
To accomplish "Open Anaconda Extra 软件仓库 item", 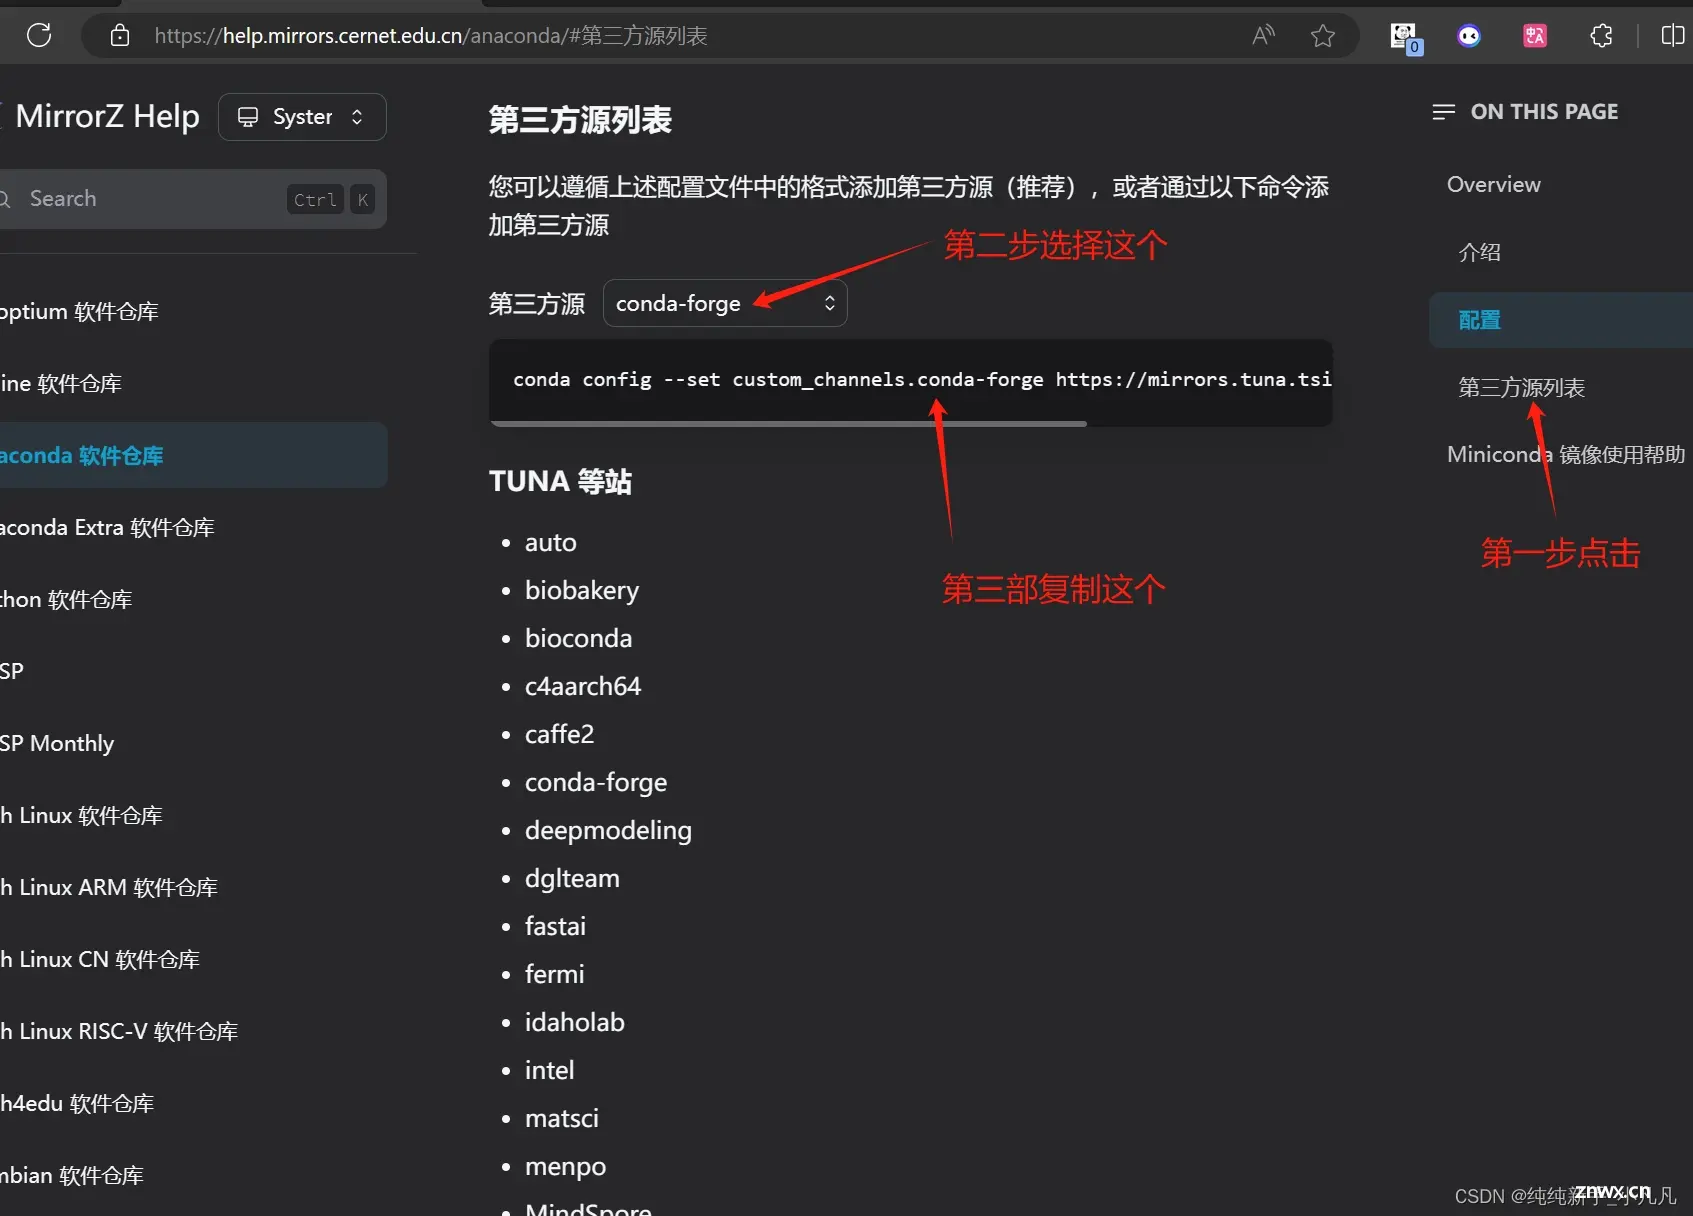I will click(107, 528).
